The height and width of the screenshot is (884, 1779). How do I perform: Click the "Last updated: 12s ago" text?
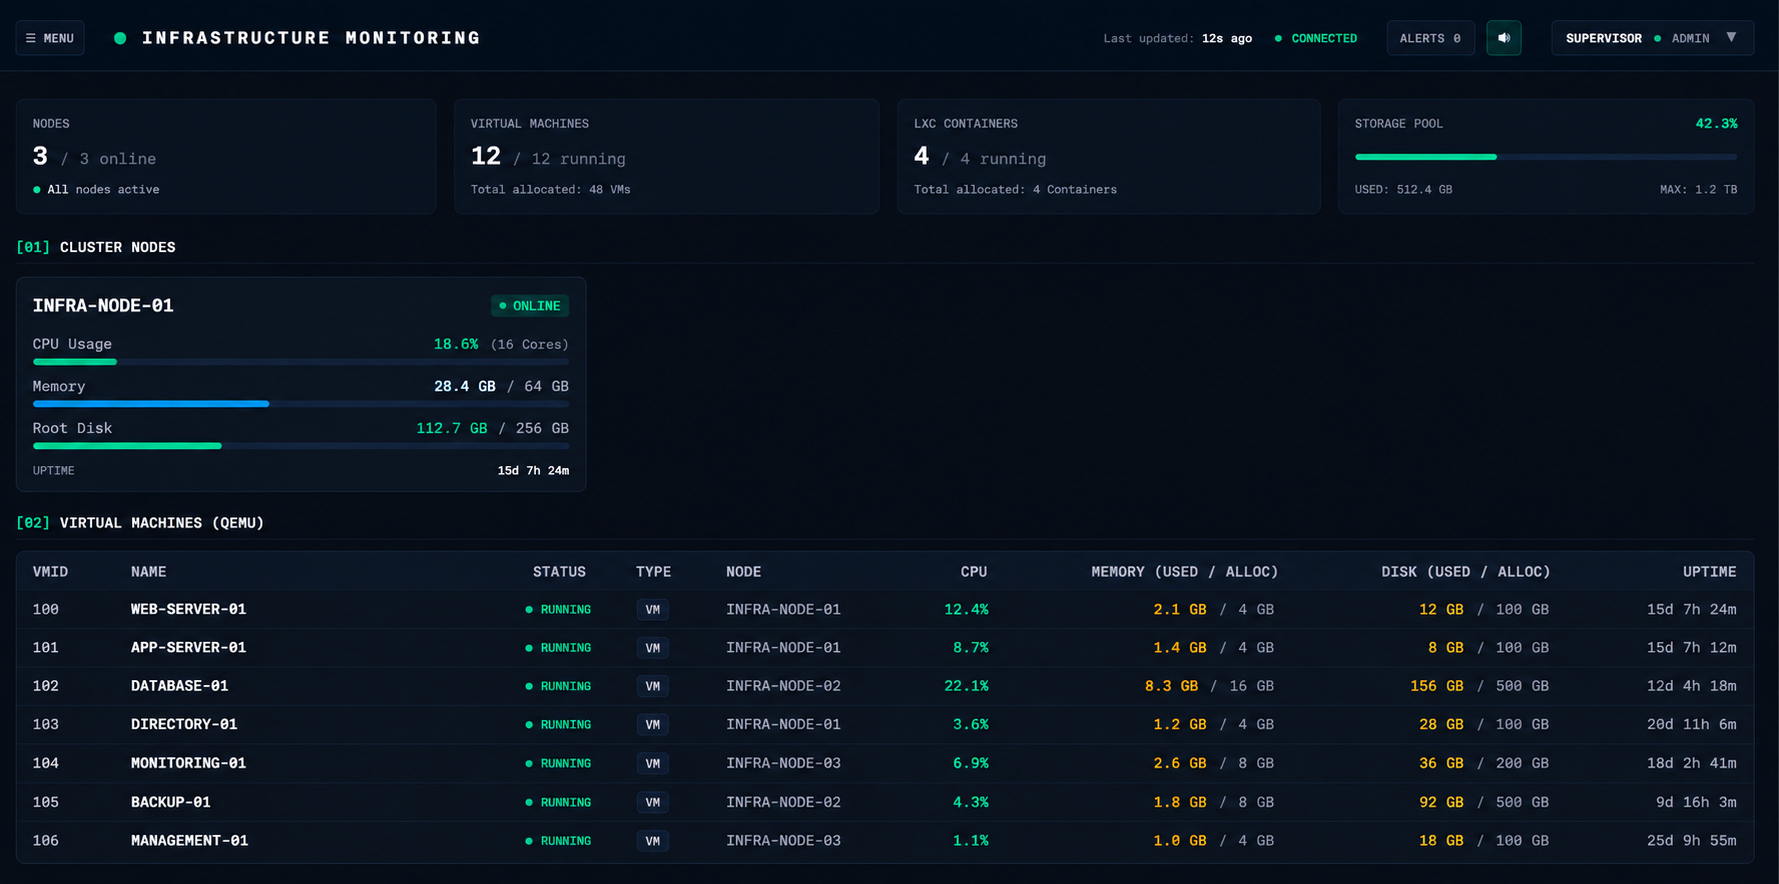tap(1177, 38)
